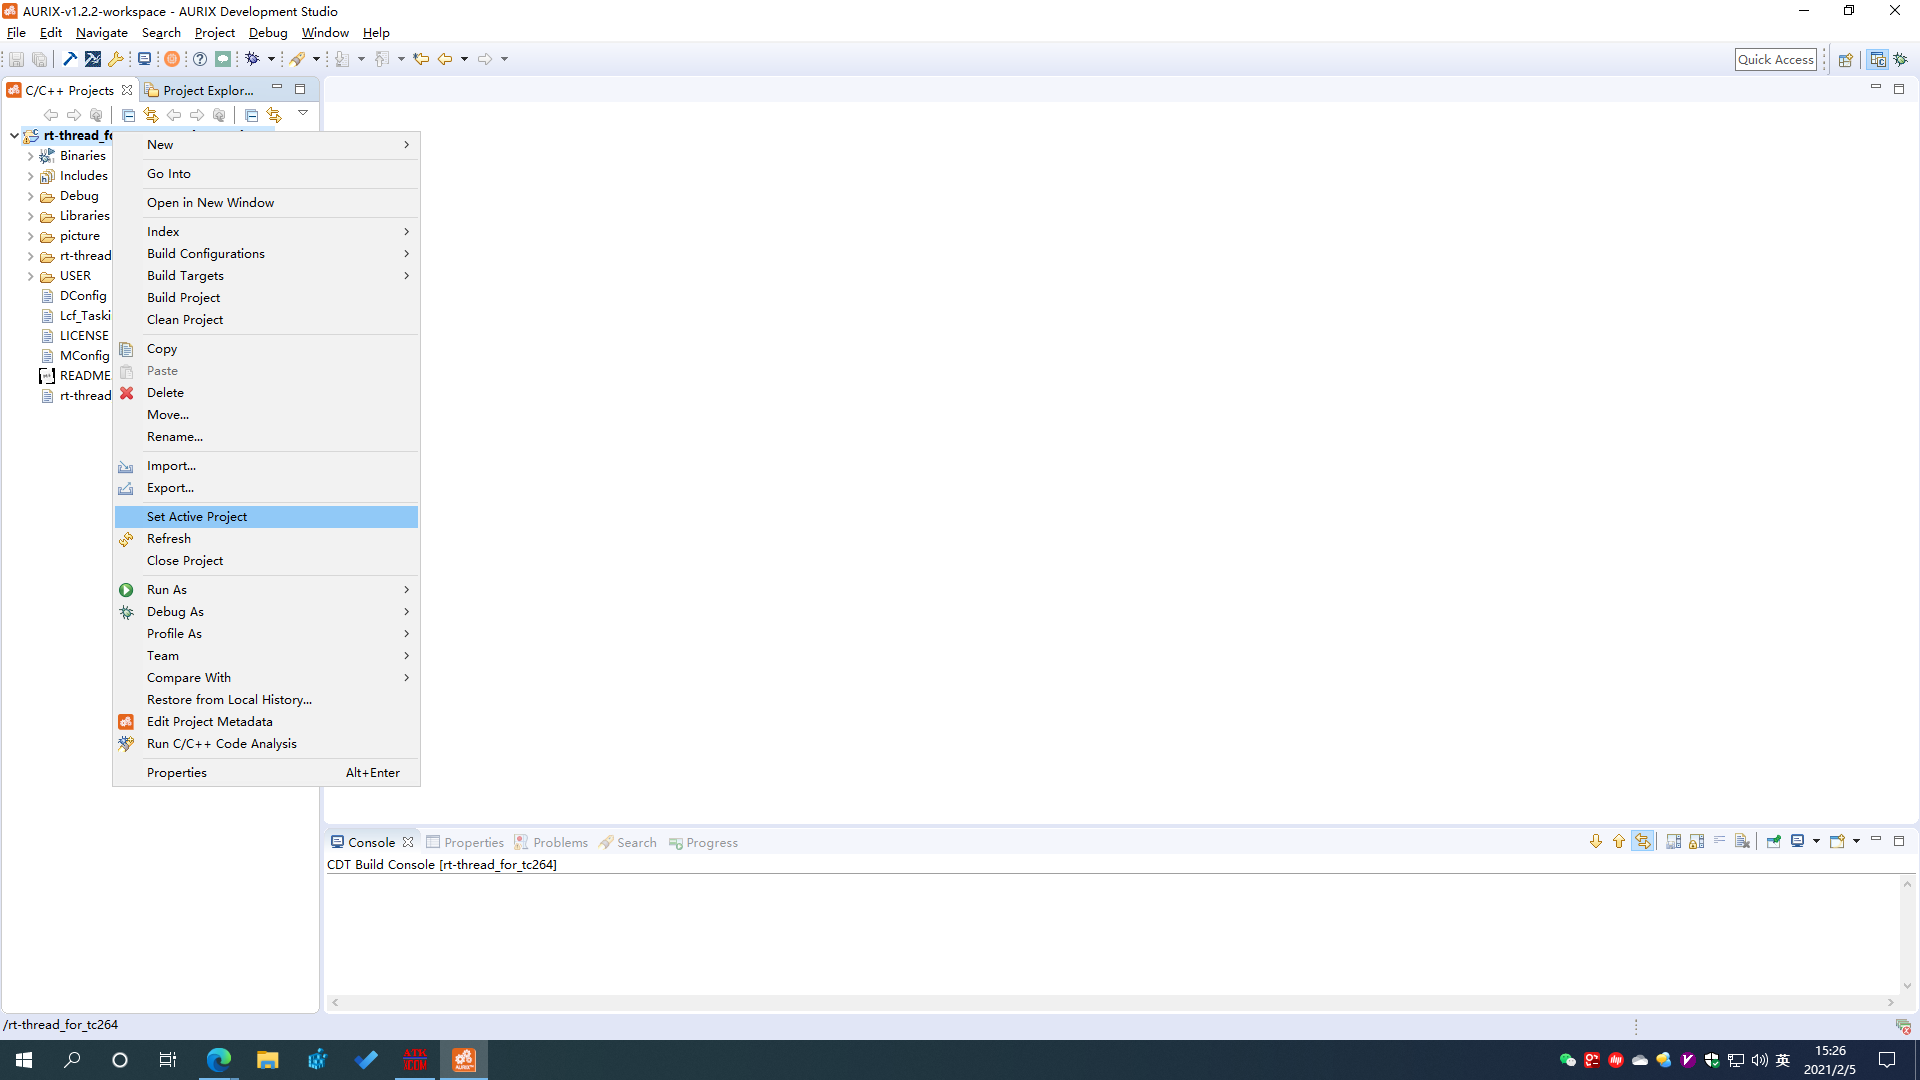Screen dimensions: 1920x1080
Task: Click the Quick Access field
Action: [1775, 59]
